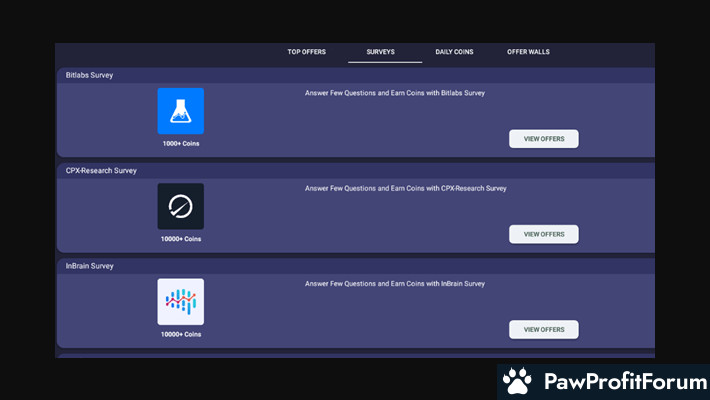The height and width of the screenshot is (400, 710).
Task: Click the CPX-Research Survey description text
Action: tap(406, 188)
